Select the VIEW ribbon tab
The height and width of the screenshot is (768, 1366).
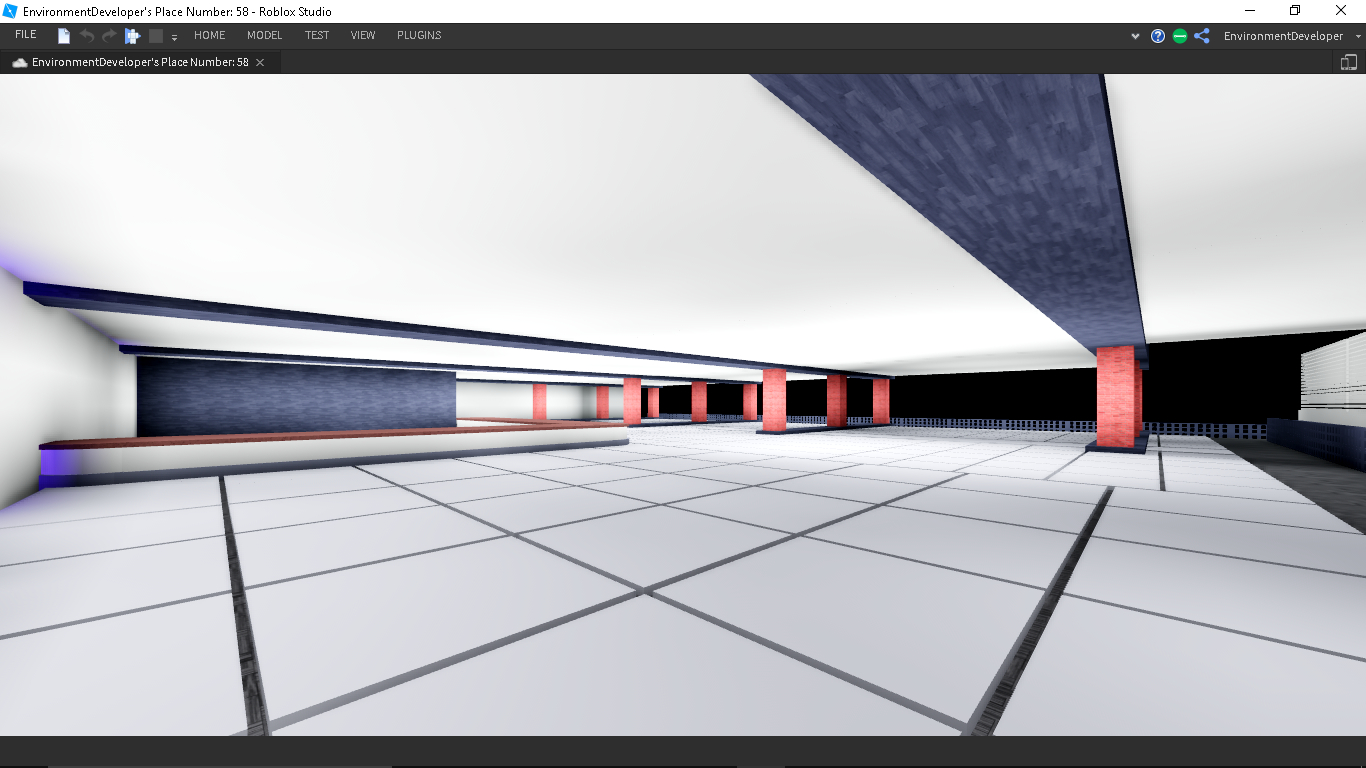pyautogui.click(x=363, y=35)
